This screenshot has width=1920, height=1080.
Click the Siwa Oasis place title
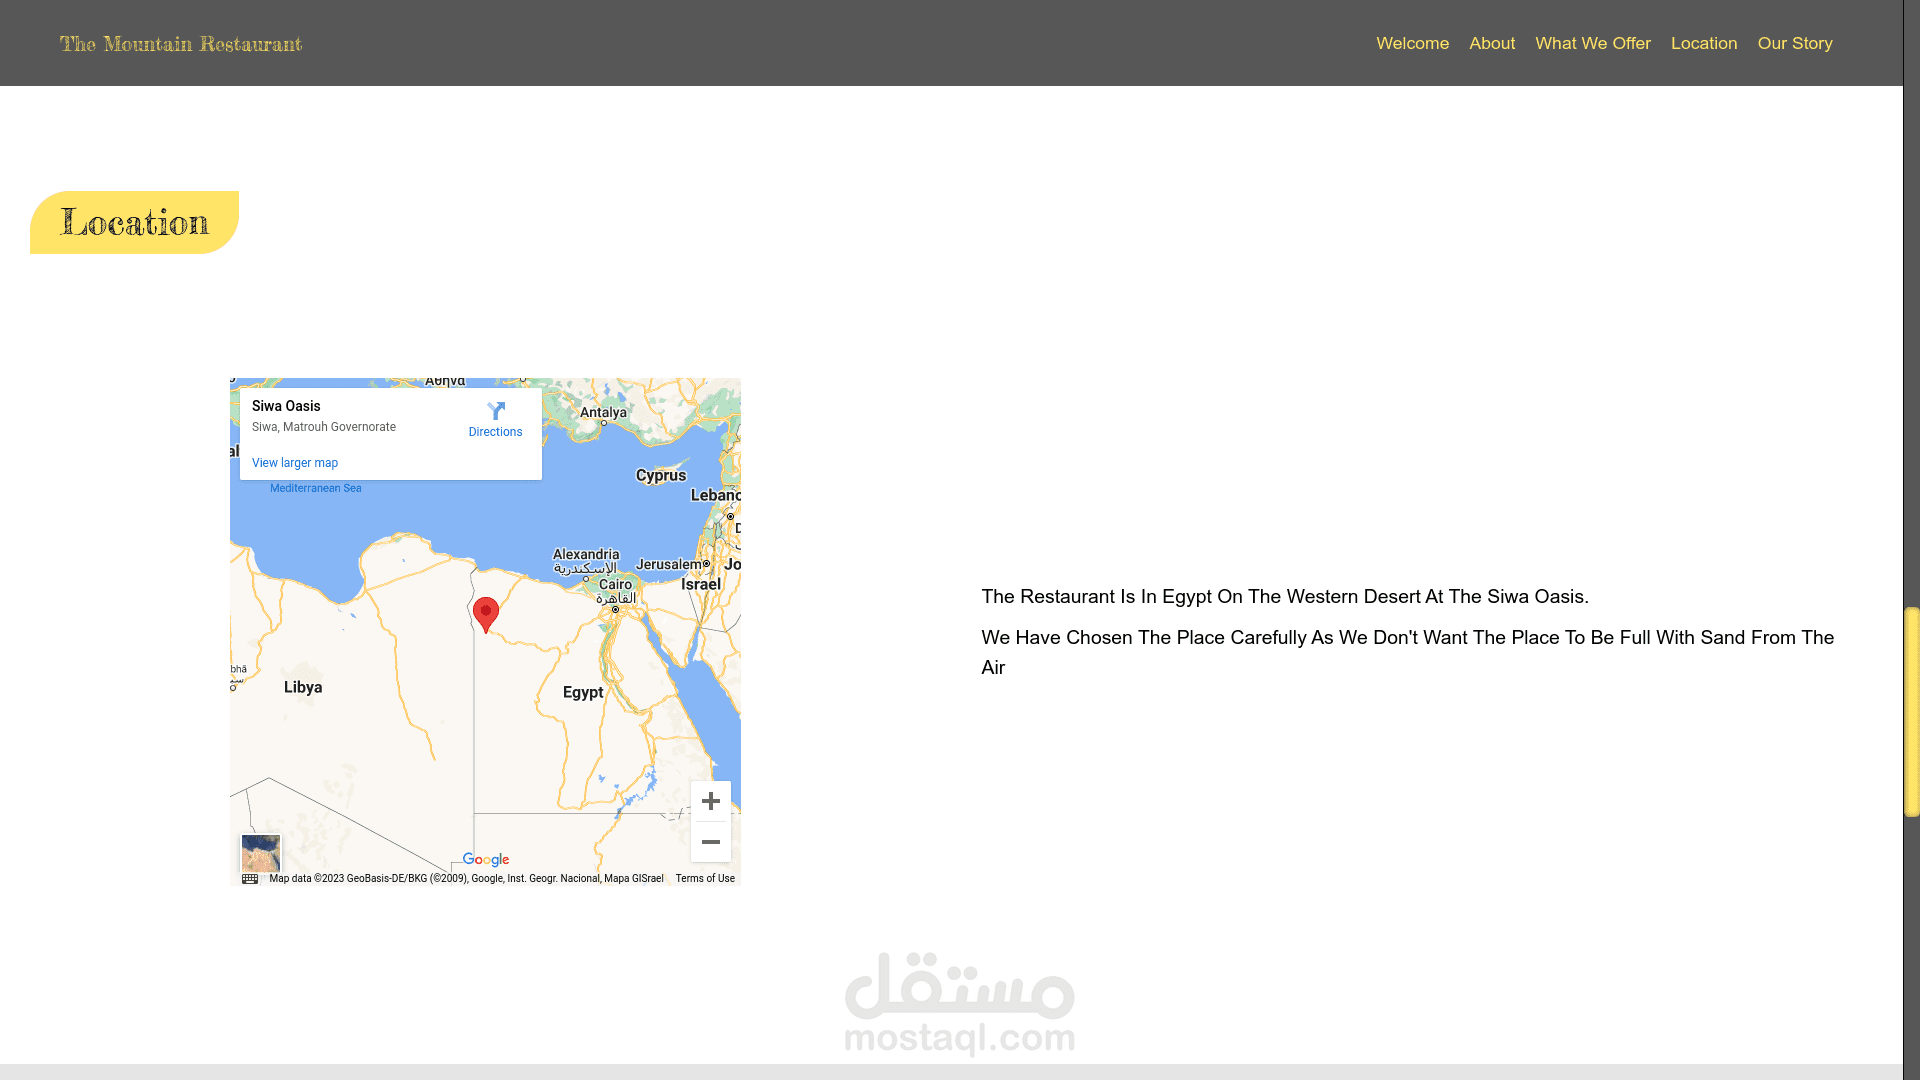pyautogui.click(x=286, y=406)
